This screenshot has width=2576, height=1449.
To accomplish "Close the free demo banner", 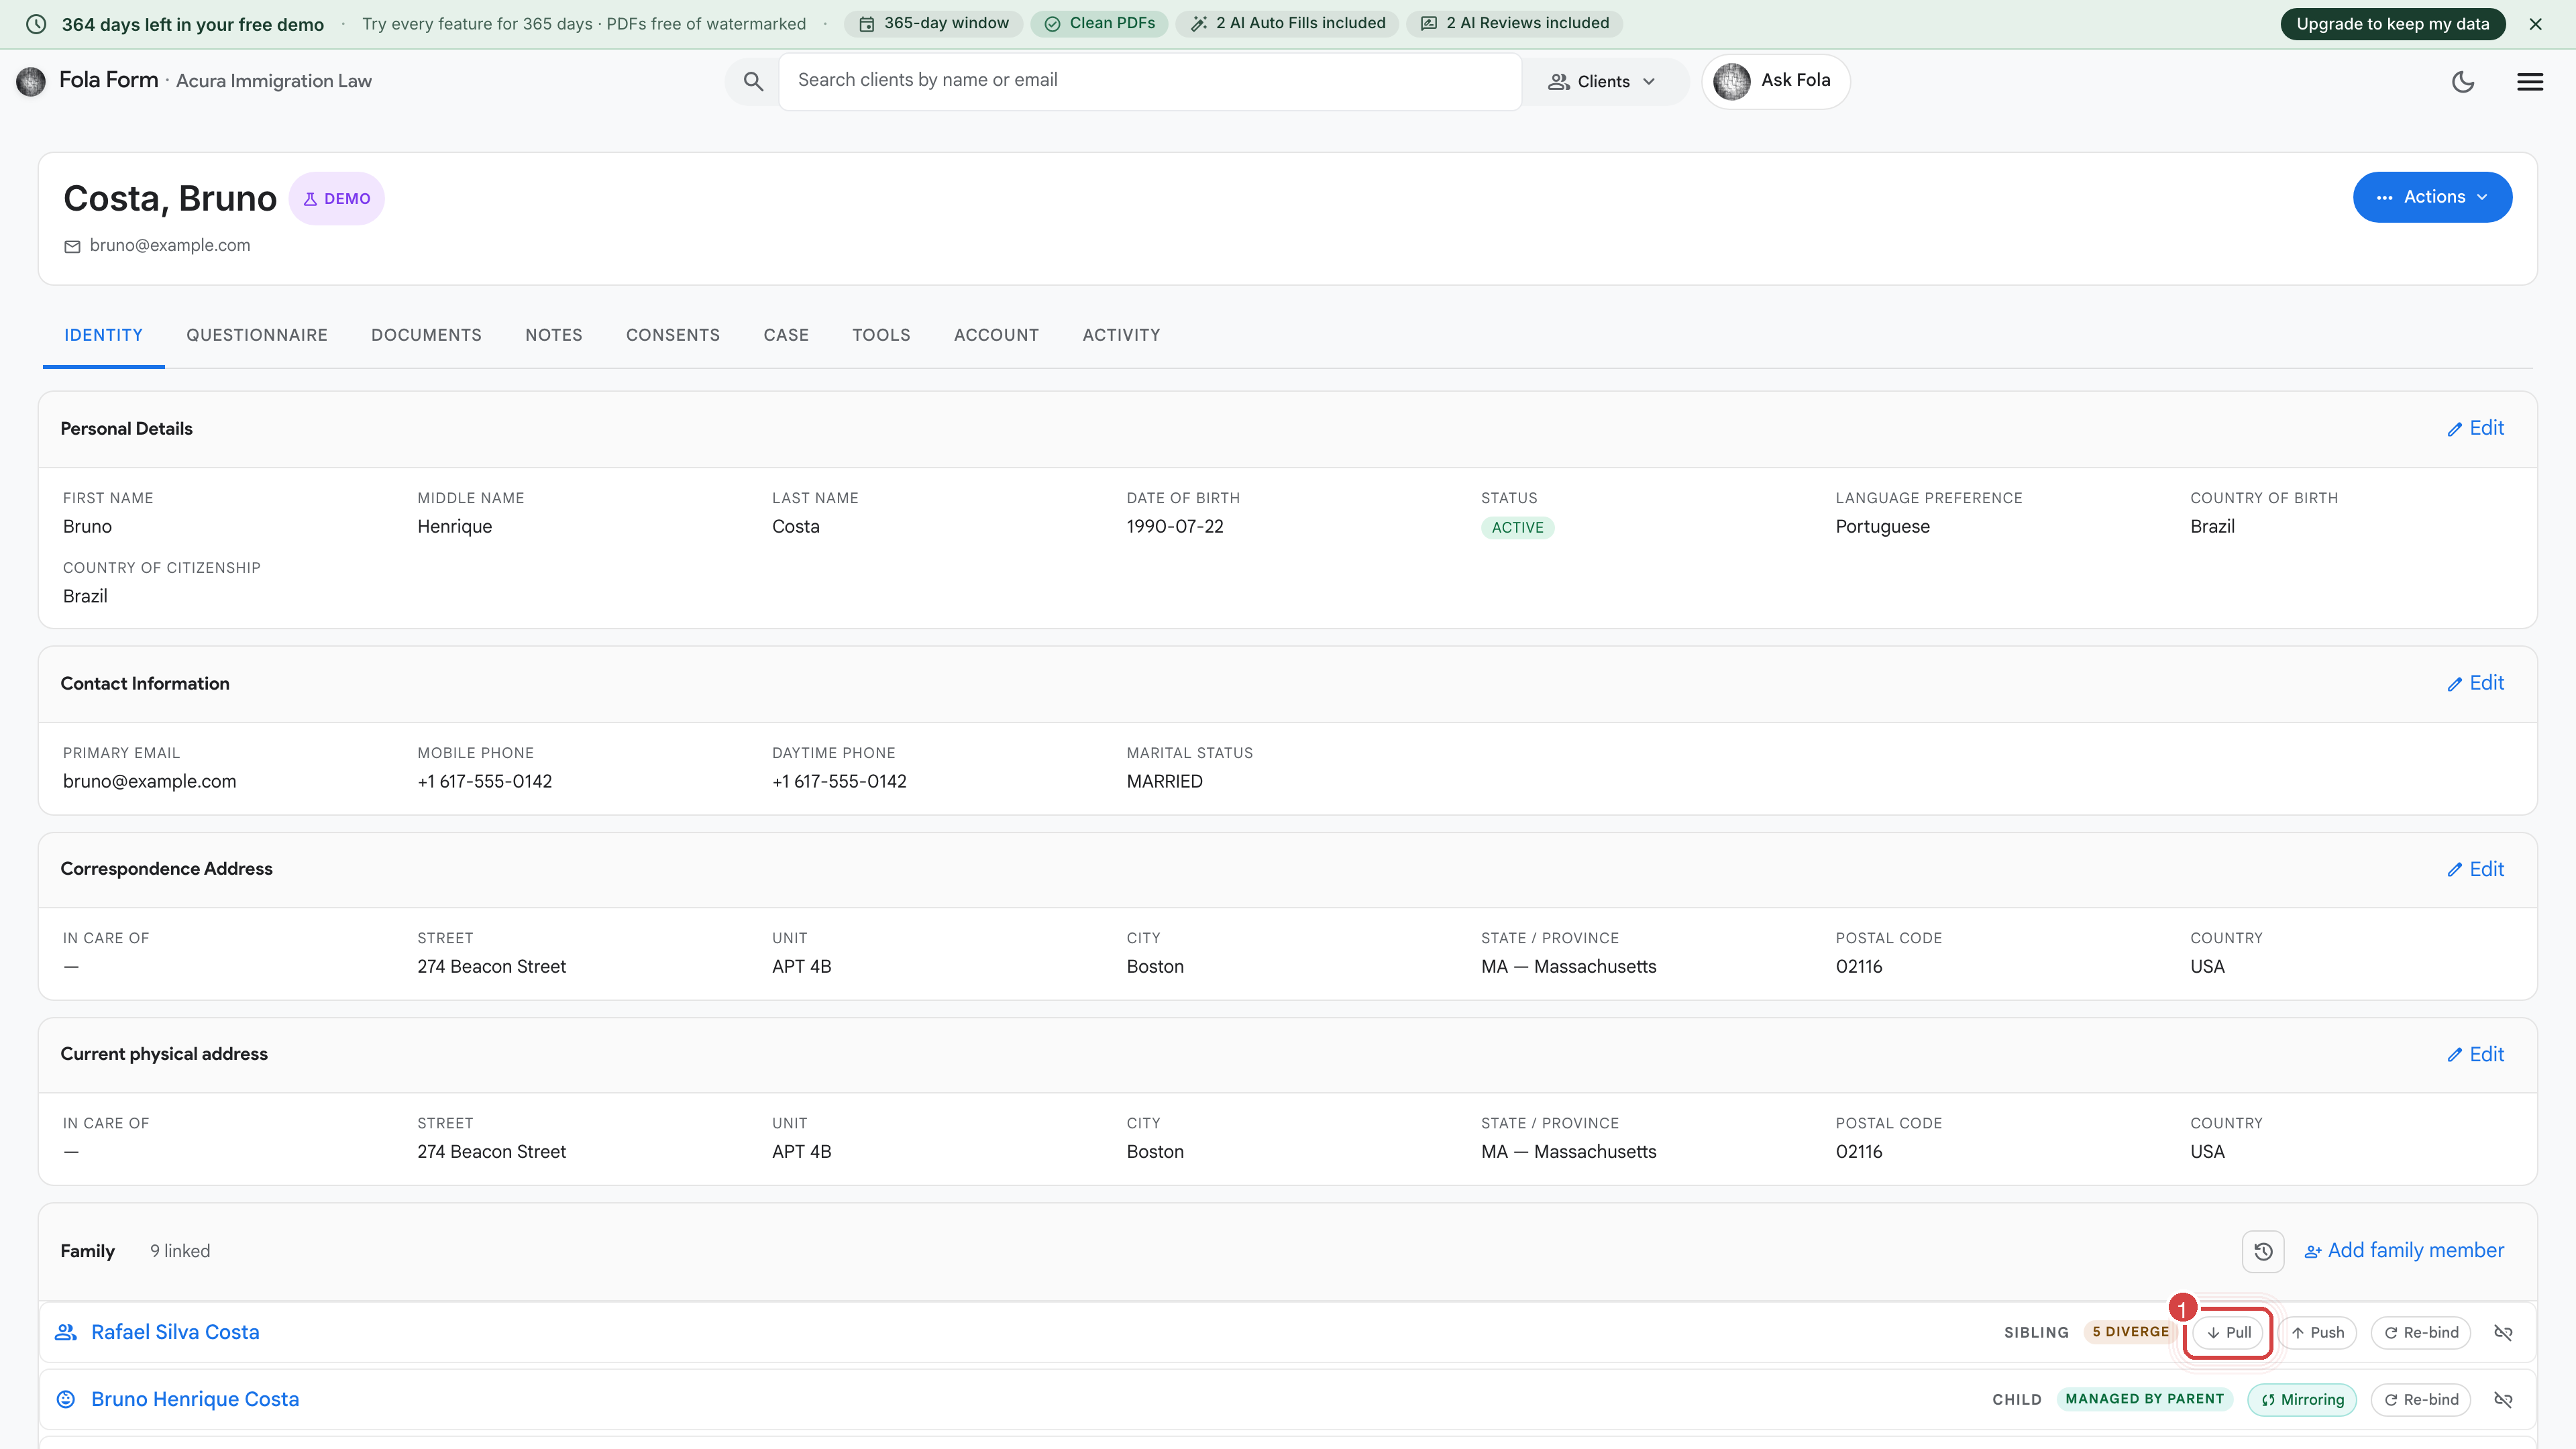I will (x=2535, y=24).
